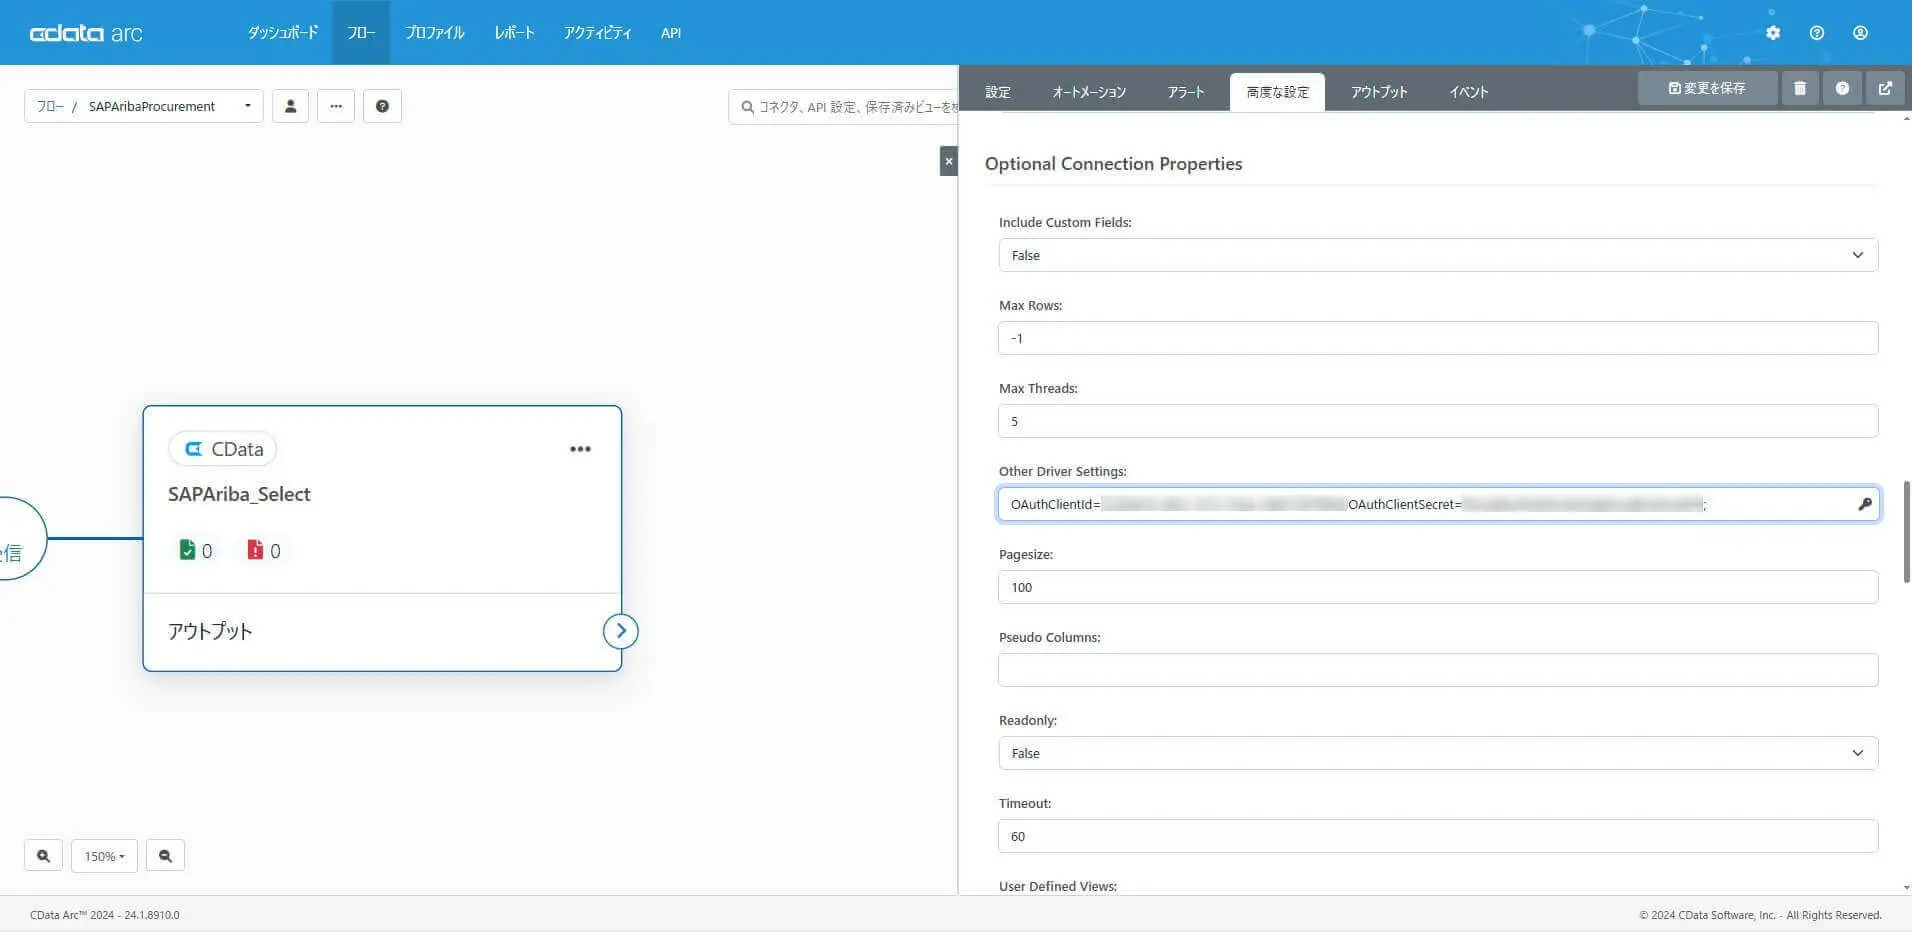Go to the ダッシュボード menu

[x=283, y=33]
